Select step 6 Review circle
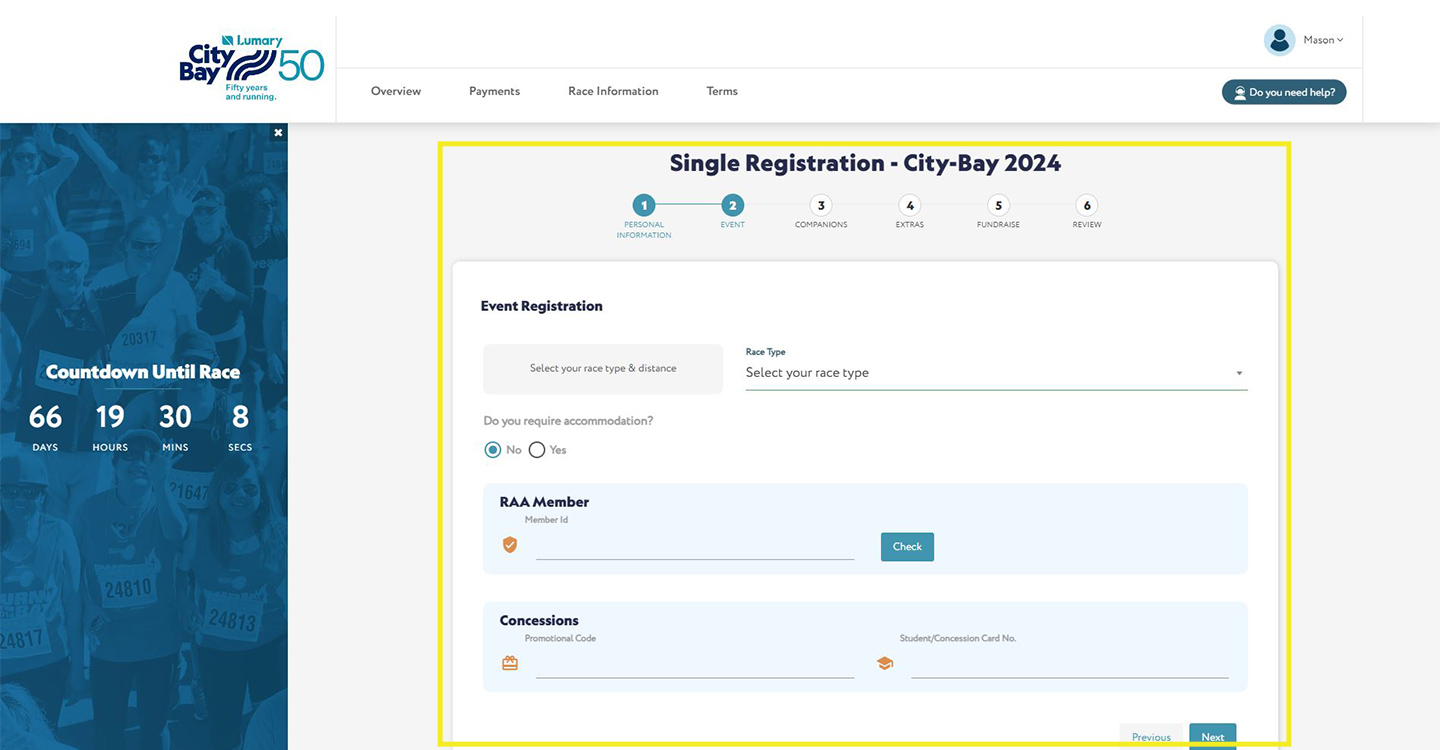The height and width of the screenshot is (750, 1440). 1087,206
